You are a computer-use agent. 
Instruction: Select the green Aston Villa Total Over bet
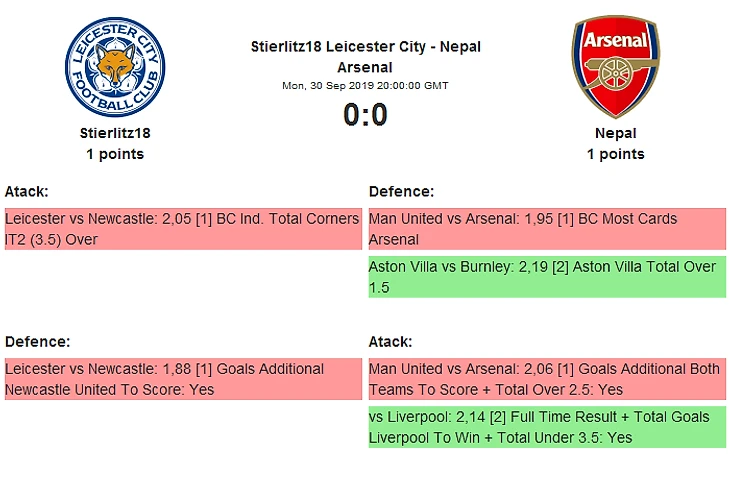point(546,277)
